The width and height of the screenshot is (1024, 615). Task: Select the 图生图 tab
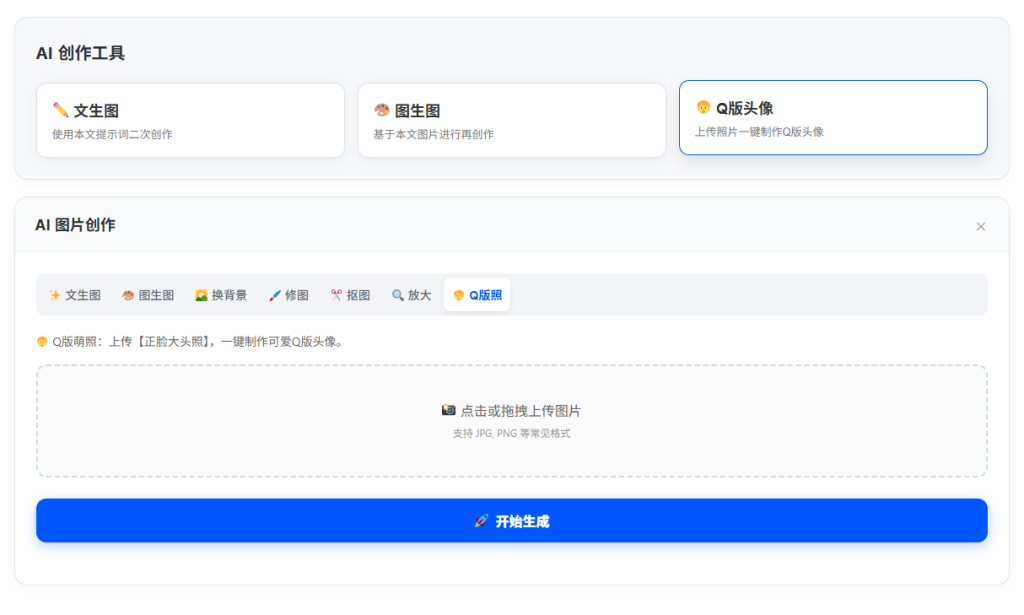(148, 294)
